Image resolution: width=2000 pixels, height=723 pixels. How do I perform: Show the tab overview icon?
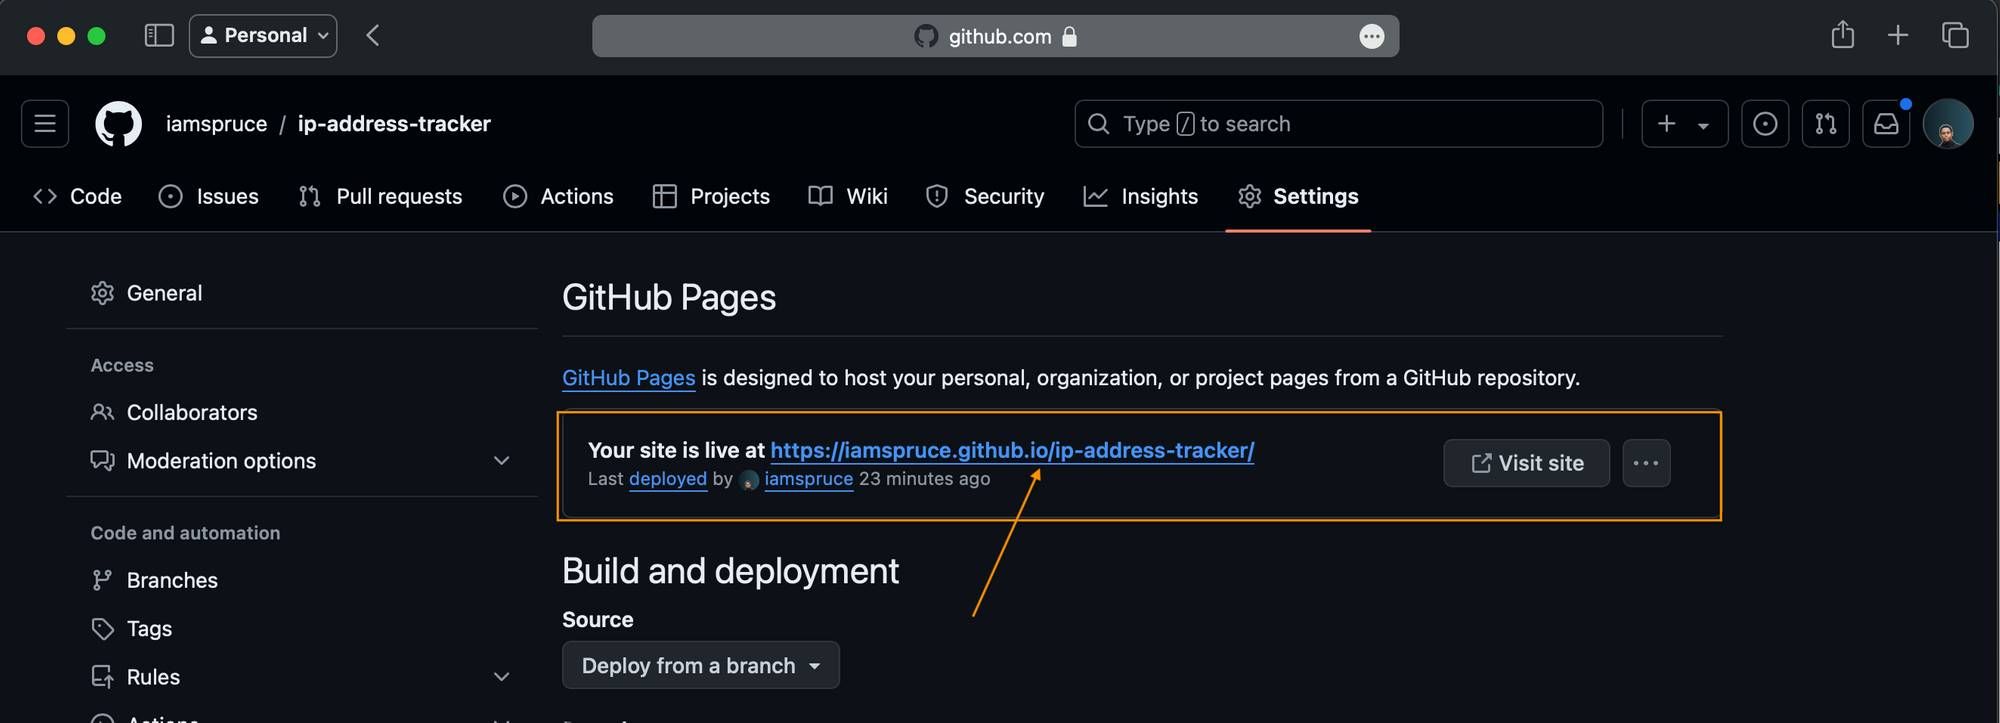coord(1955,35)
